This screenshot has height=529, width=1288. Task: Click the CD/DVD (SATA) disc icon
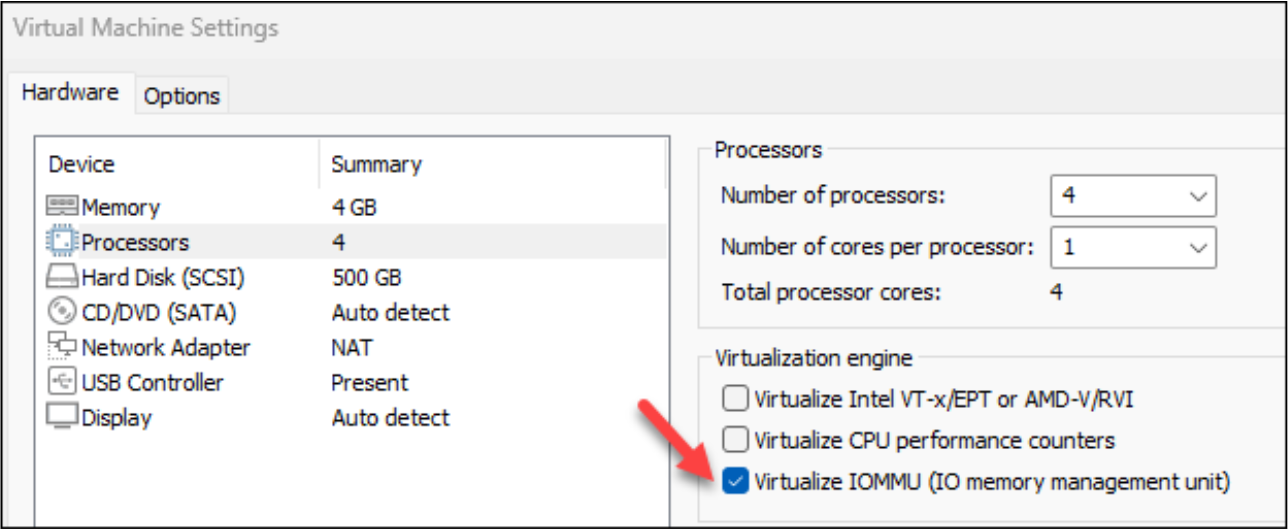63,313
